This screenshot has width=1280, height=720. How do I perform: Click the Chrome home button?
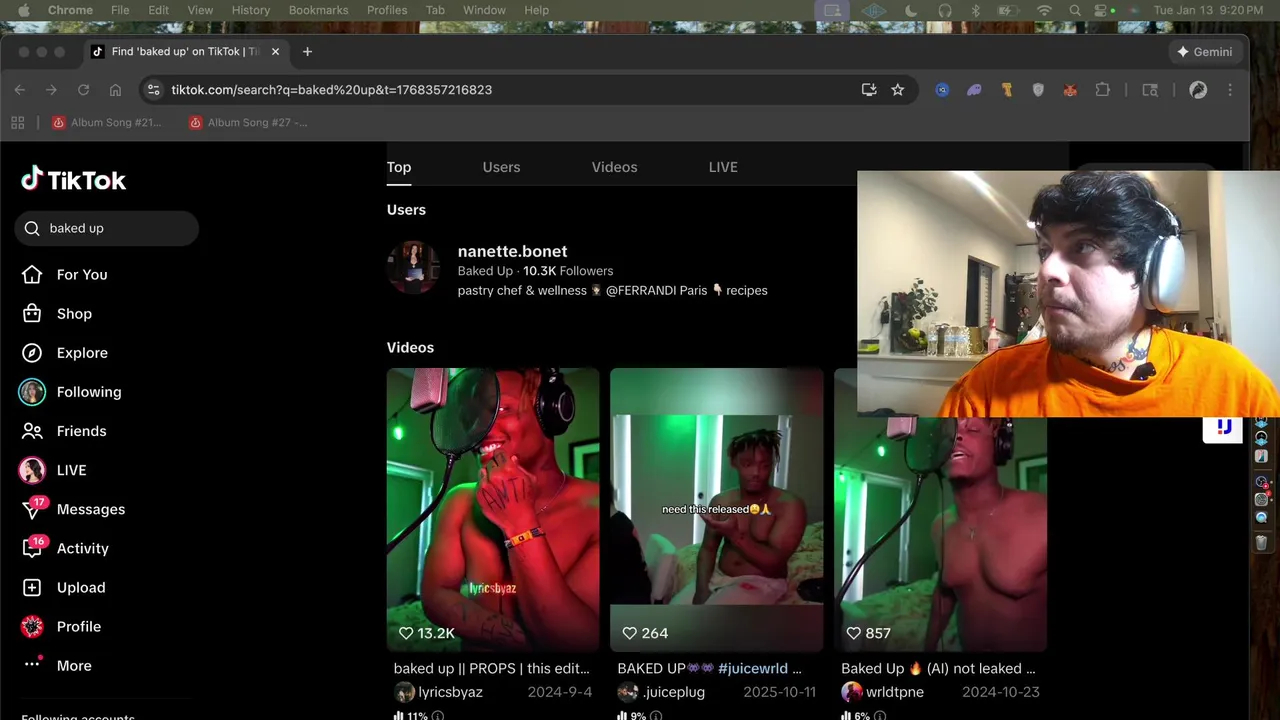pos(115,90)
